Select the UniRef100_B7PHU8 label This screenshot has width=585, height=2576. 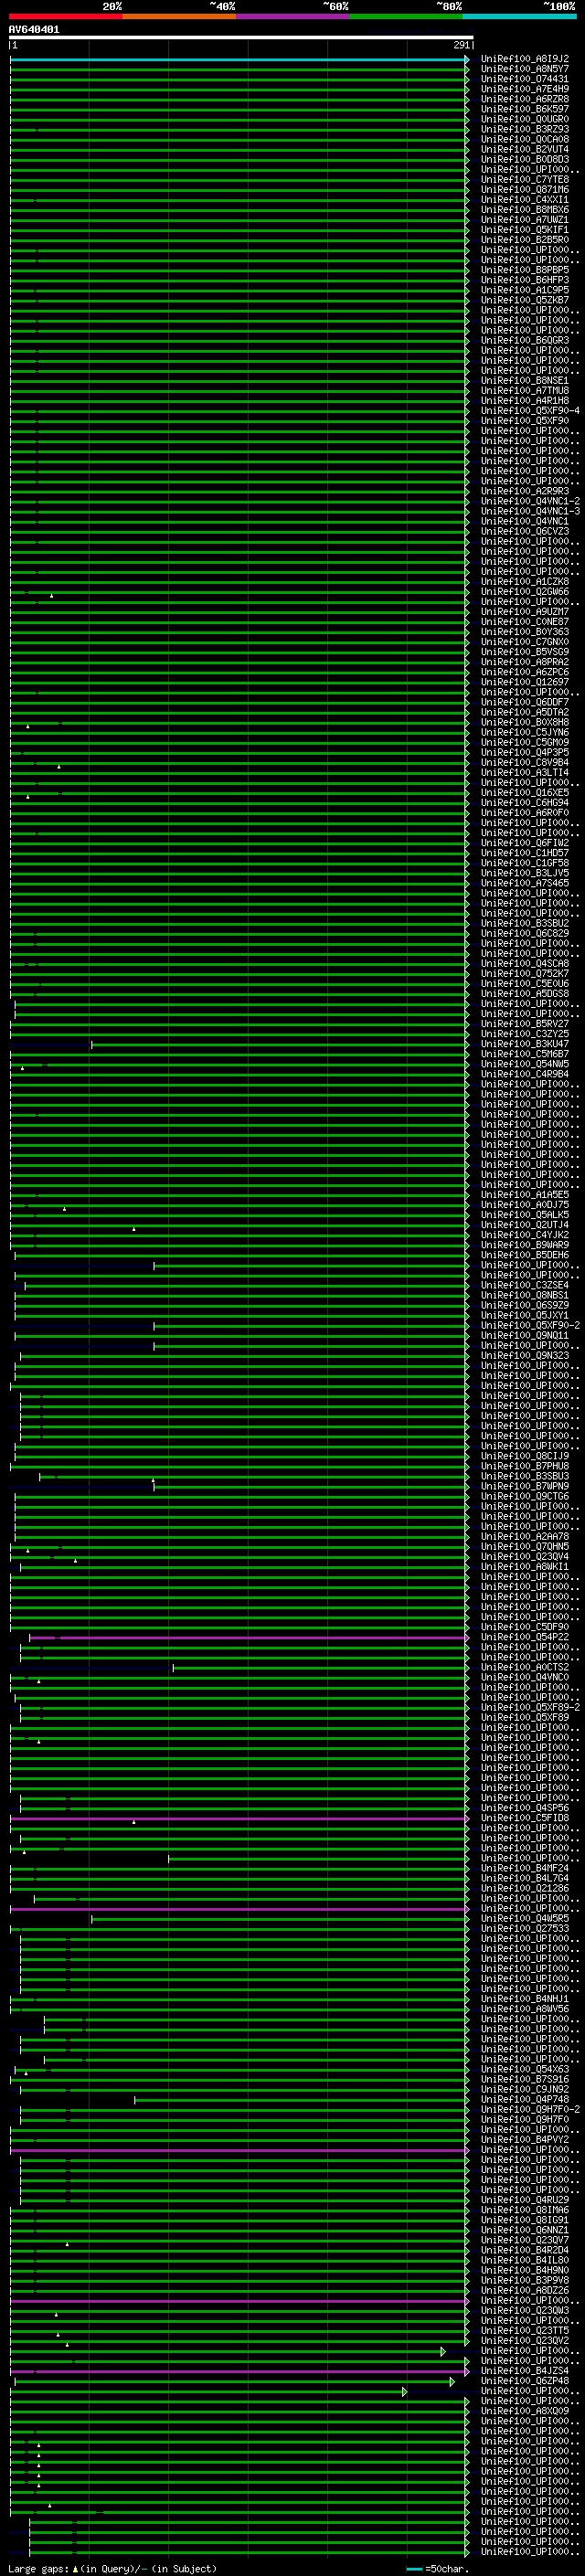525,1466
